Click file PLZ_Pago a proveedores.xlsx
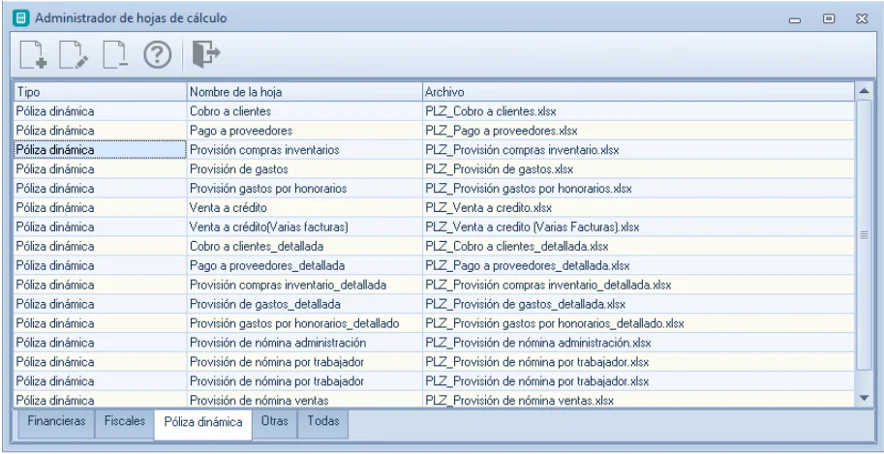 click(501, 131)
